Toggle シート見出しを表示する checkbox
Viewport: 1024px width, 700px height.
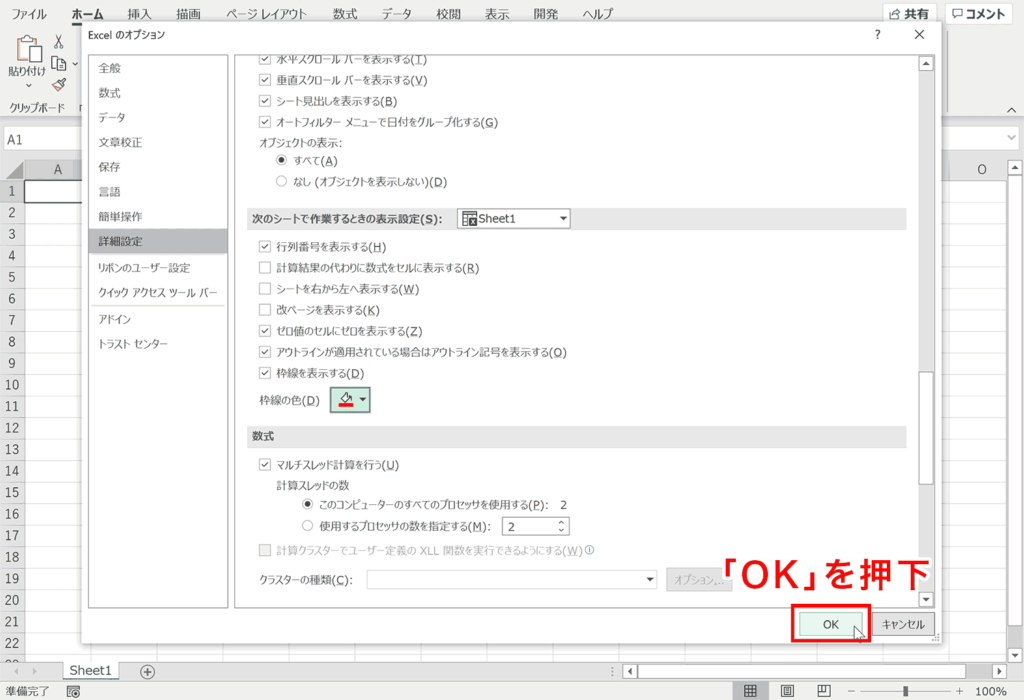pyautogui.click(x=264, y=101)
